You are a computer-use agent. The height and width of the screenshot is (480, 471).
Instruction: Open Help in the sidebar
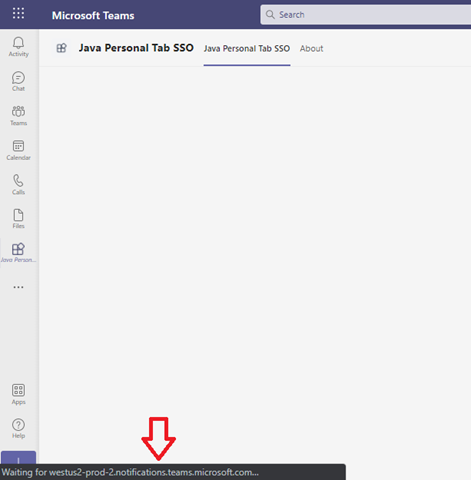click(x=18, y=429)
